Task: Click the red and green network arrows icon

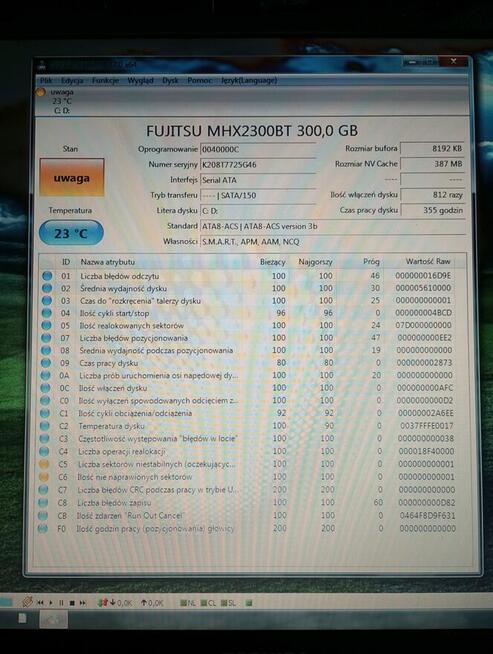Action: (x=103, y=603)
